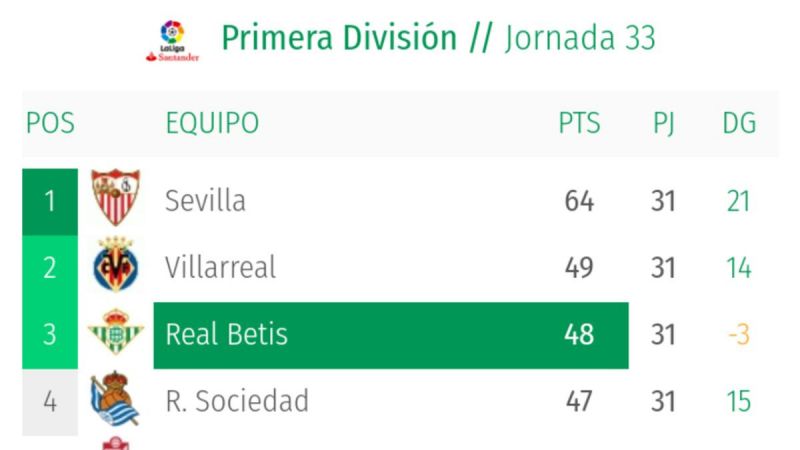800x450 pixels.
Task: Open the Primera División title link
Action: 339,39
